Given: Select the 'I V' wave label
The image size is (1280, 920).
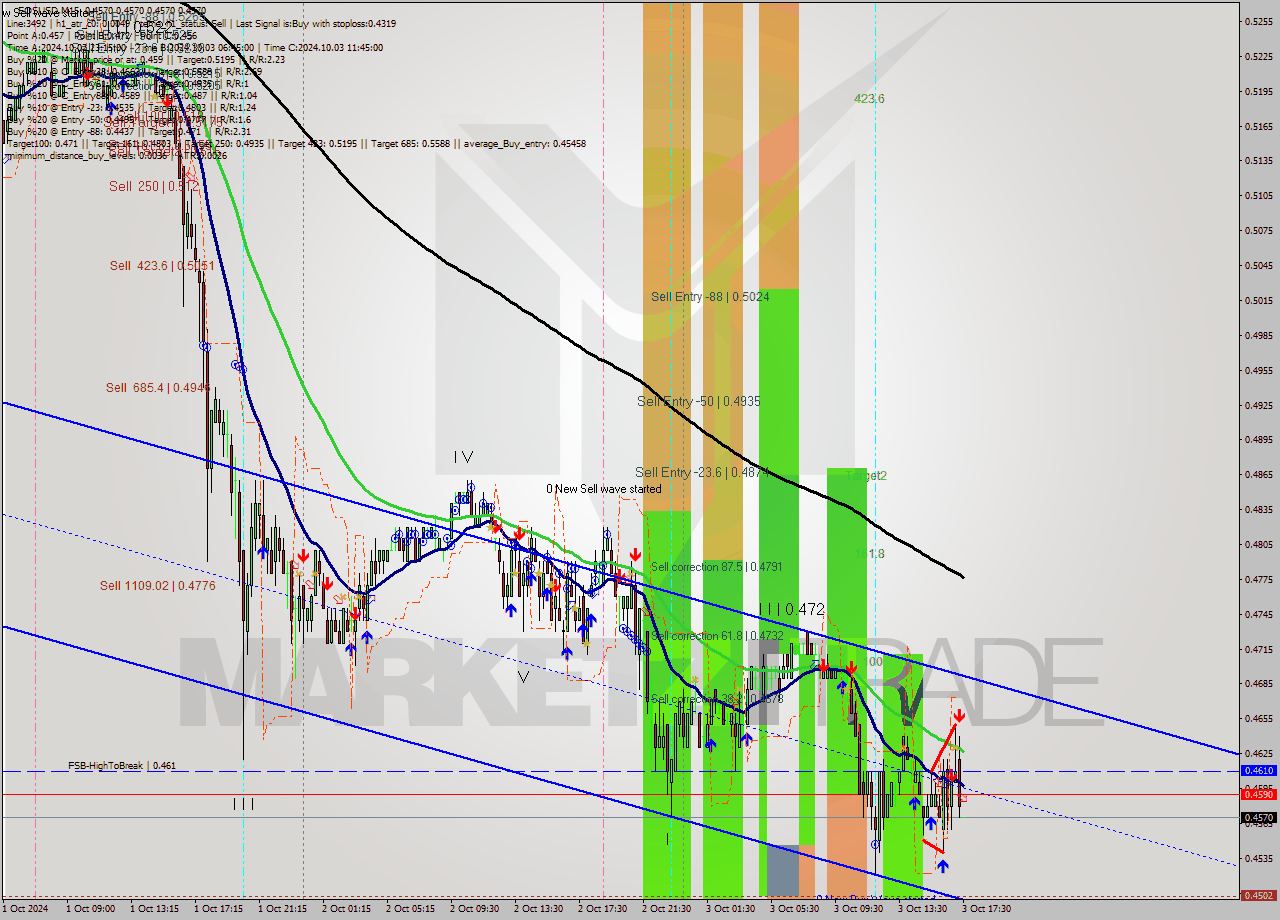Looking at the screenshot, I should coord(463,457).
